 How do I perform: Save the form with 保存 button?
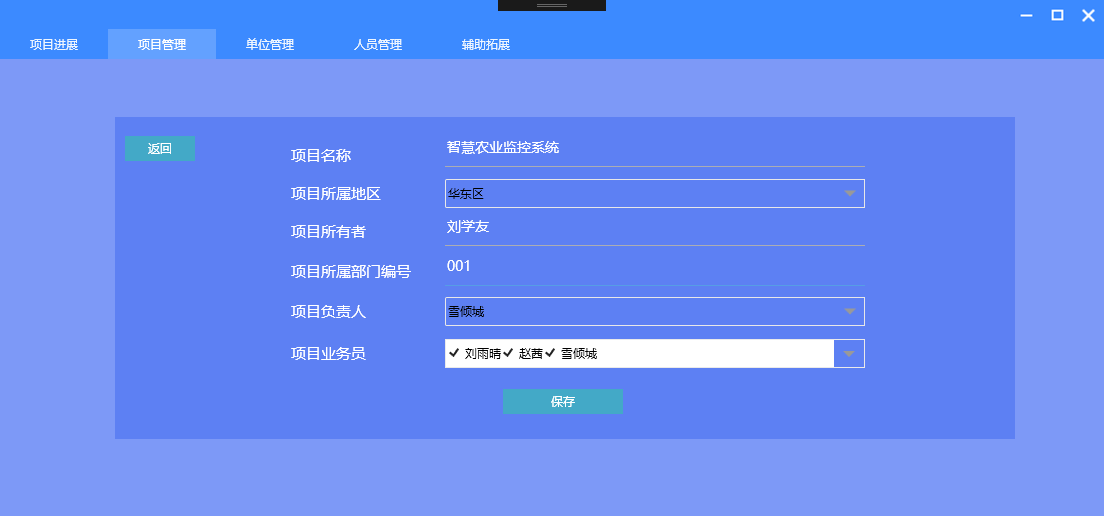tap(563, 401)
